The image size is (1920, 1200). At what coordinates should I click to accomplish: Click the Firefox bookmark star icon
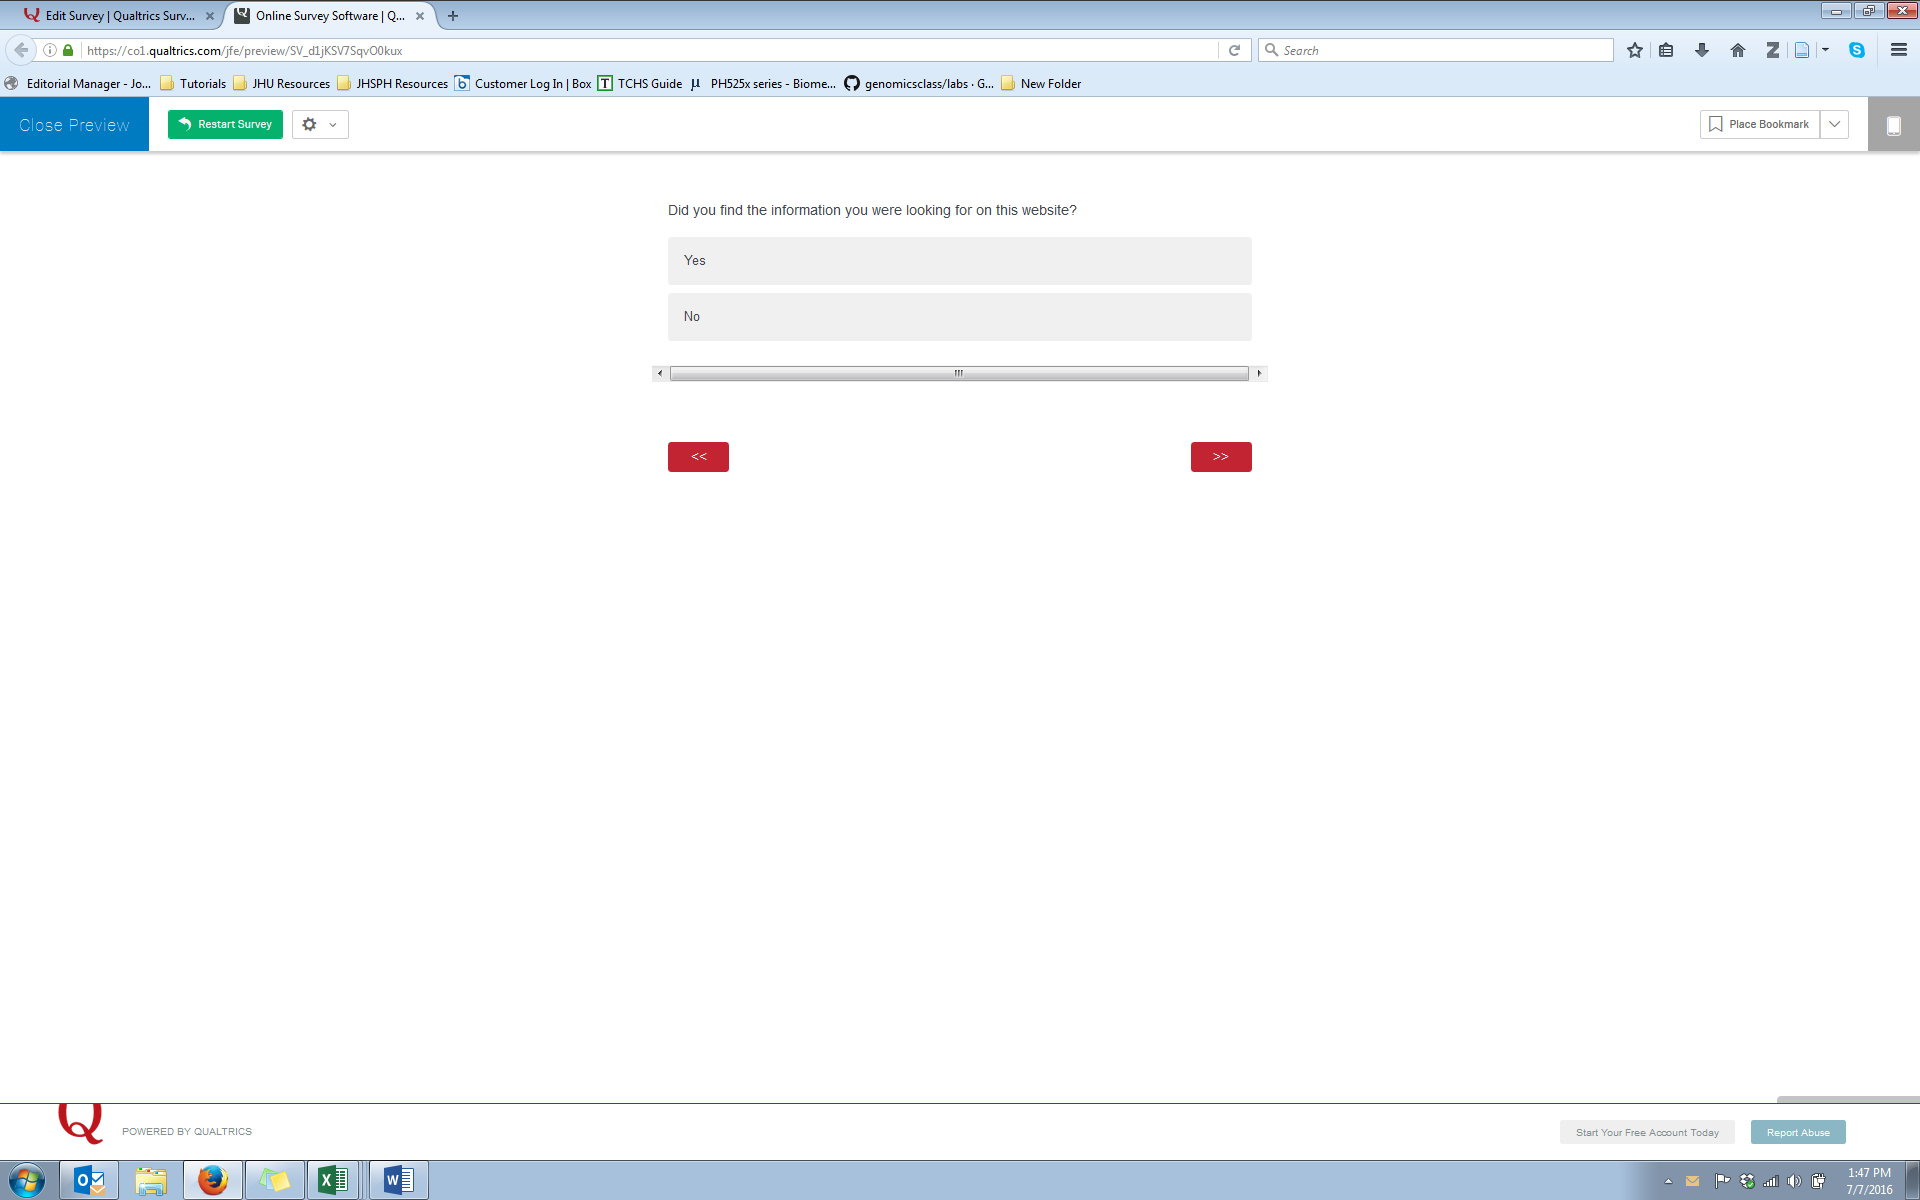click(x=1634, y=50)
